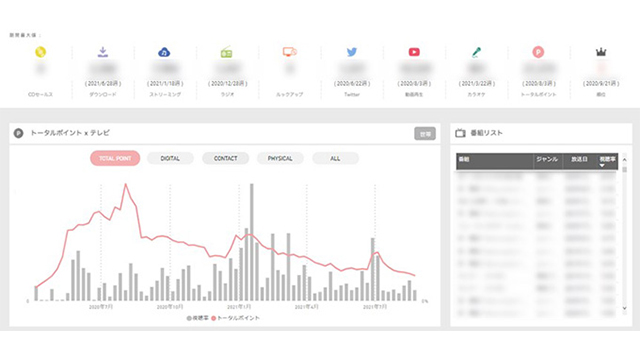
Task: Switch the chart to DIGITAL
Action: pos(170,158)
